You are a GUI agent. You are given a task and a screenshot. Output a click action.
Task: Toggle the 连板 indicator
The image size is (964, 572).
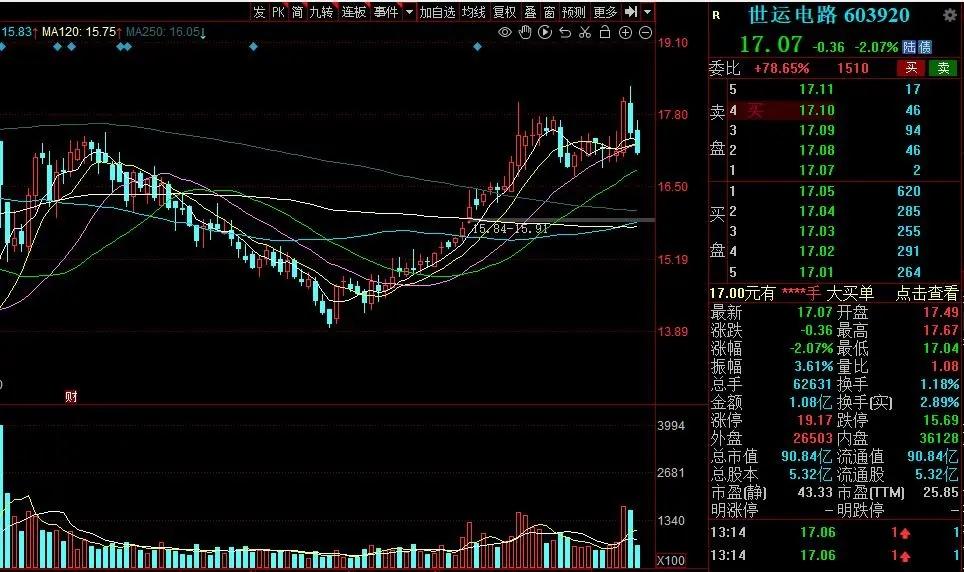pos(354,12)
